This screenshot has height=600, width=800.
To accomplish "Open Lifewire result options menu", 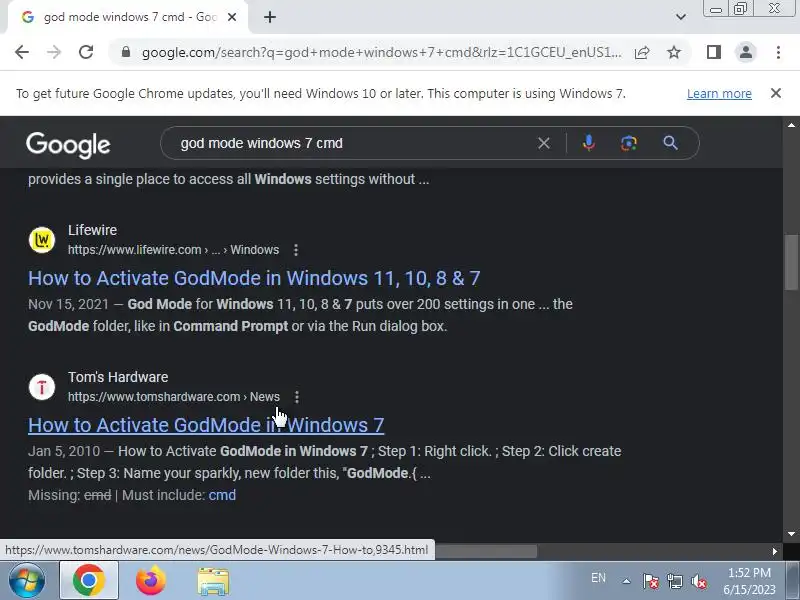I will 296,250.
